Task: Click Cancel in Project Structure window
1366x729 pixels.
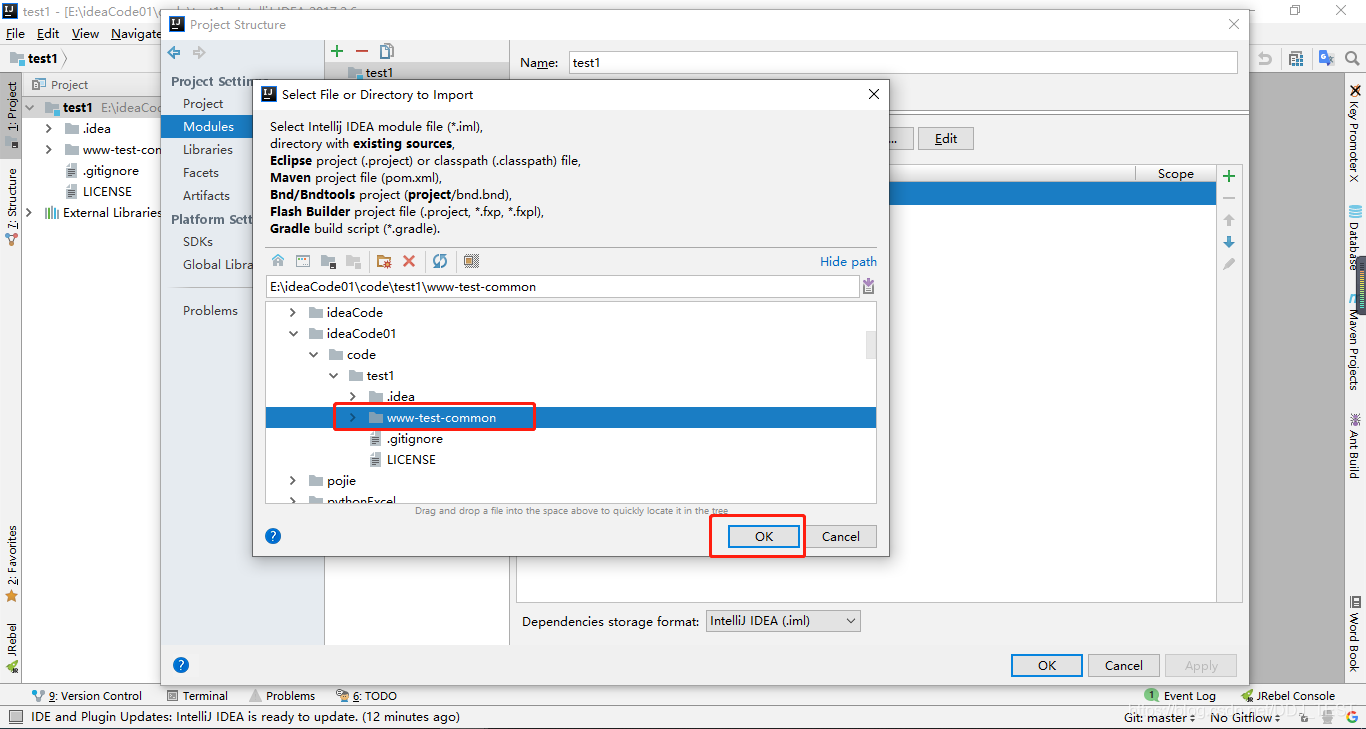Action: point(1124,665)
